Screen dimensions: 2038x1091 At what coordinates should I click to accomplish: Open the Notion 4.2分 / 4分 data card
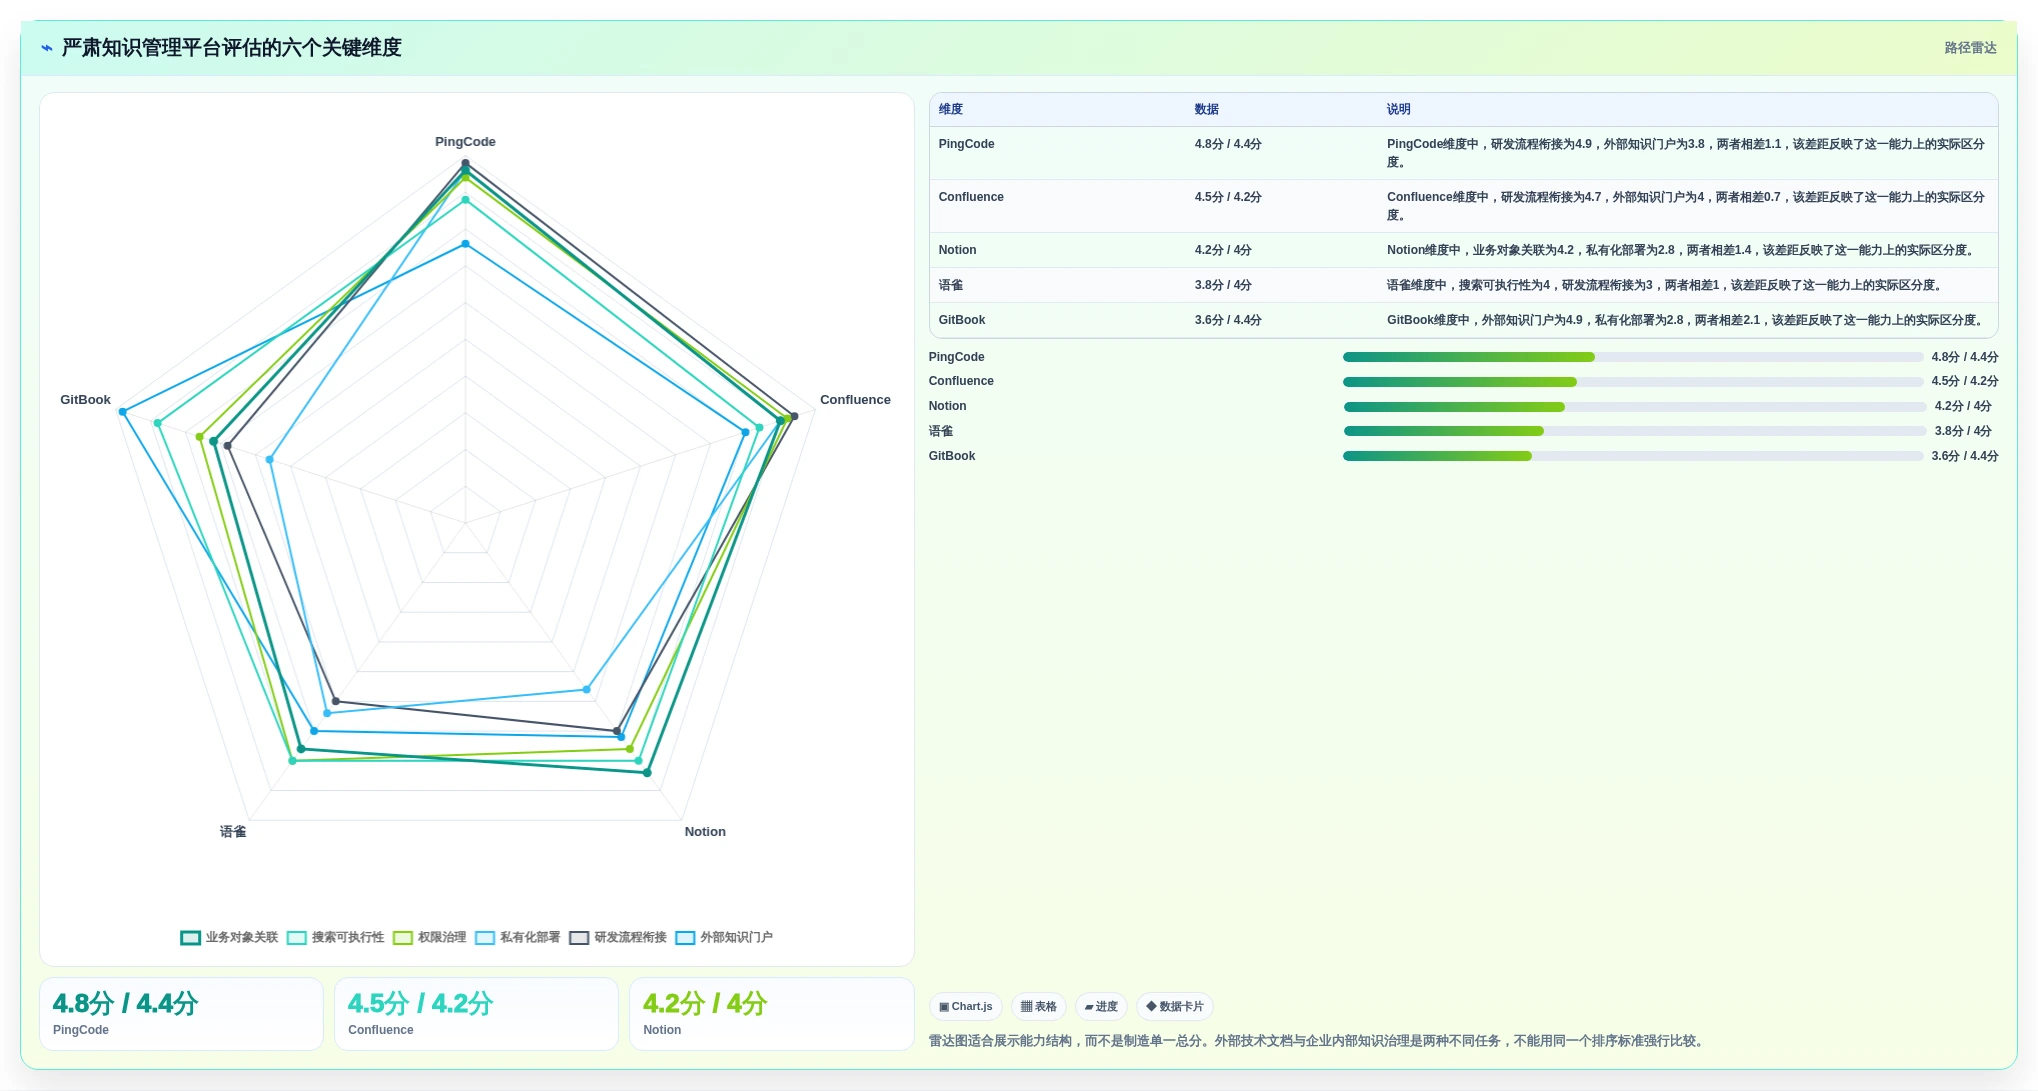tap(771, 1014)
